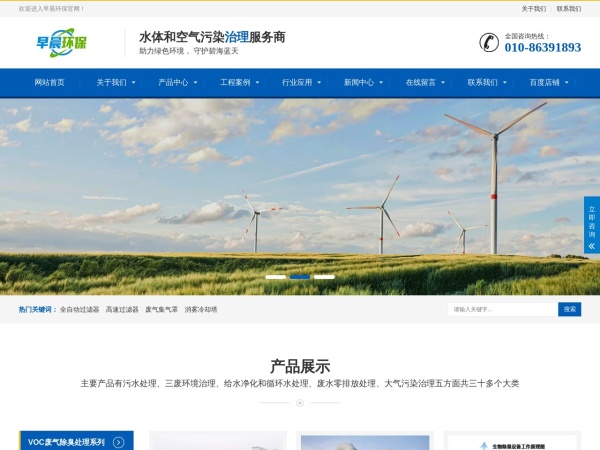The width and height of the screenshot is (600, 450).
Task: Click the 搜索 search button
Action: pyautogui.click(x=569, y=309)
